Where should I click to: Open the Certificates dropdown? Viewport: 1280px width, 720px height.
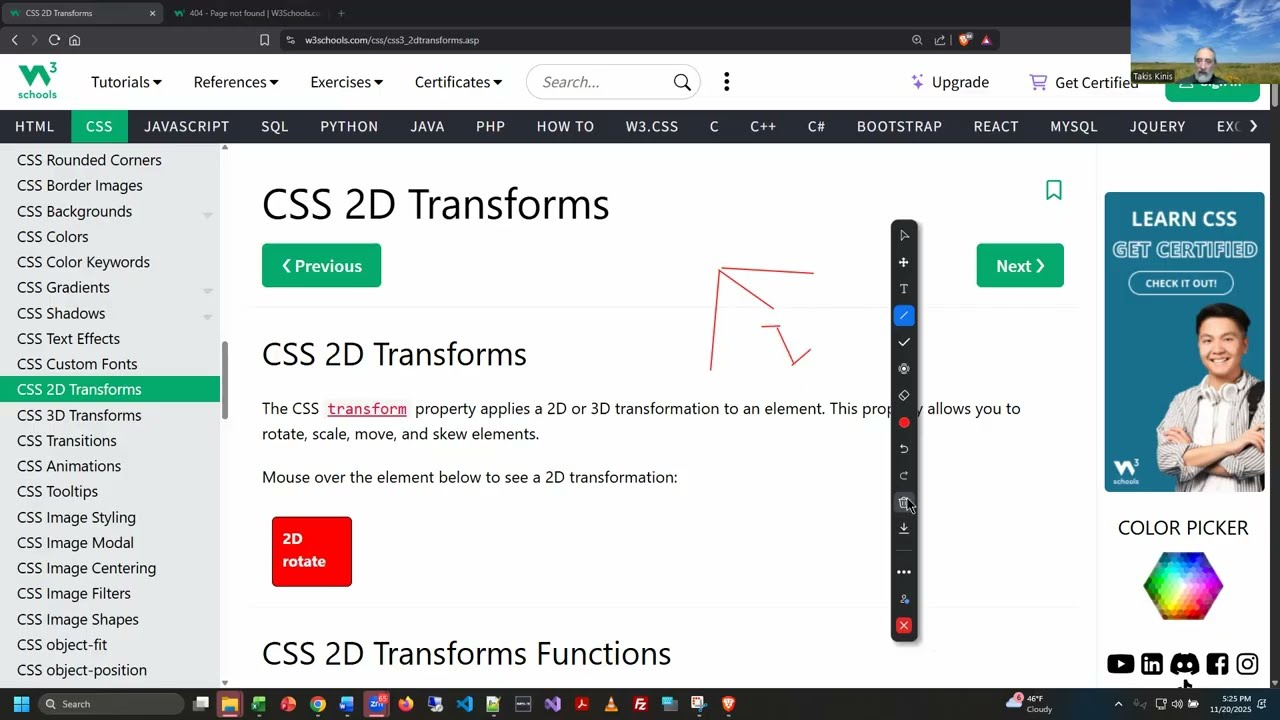[x=458, y=82]
